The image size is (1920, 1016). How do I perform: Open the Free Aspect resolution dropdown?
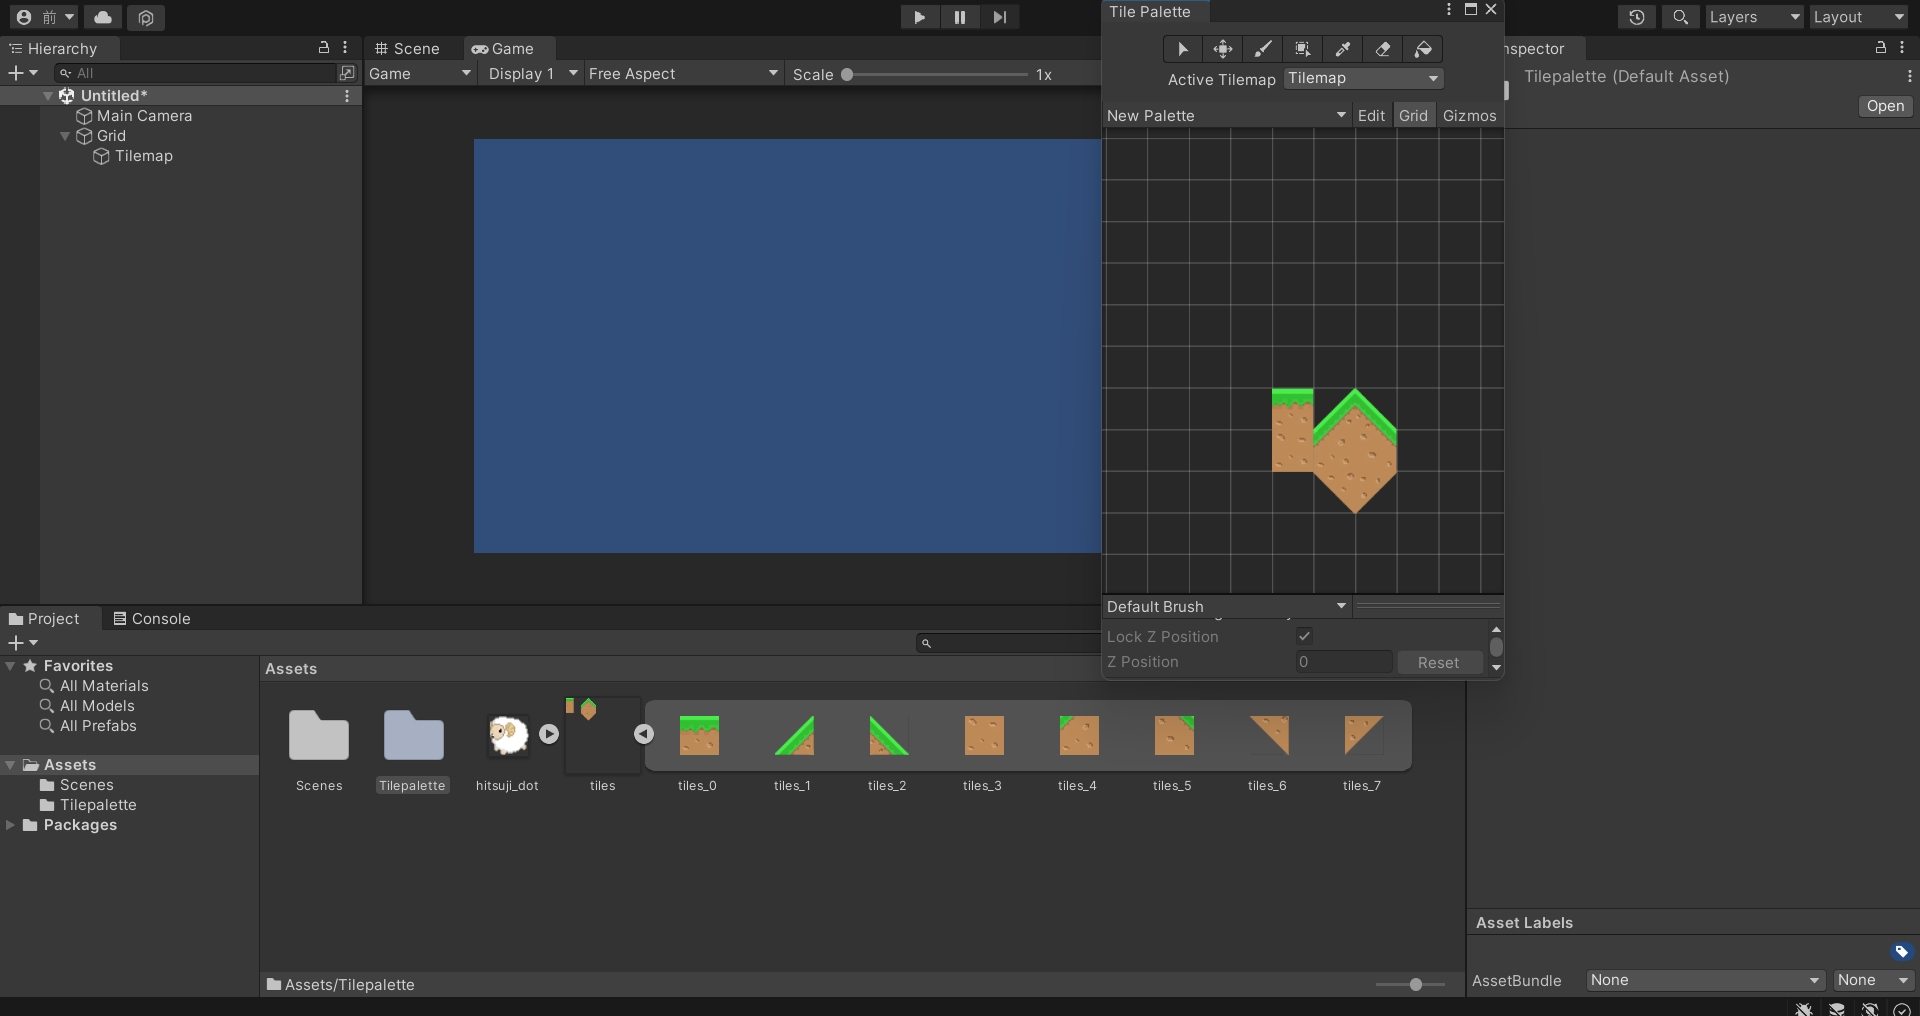682,74
